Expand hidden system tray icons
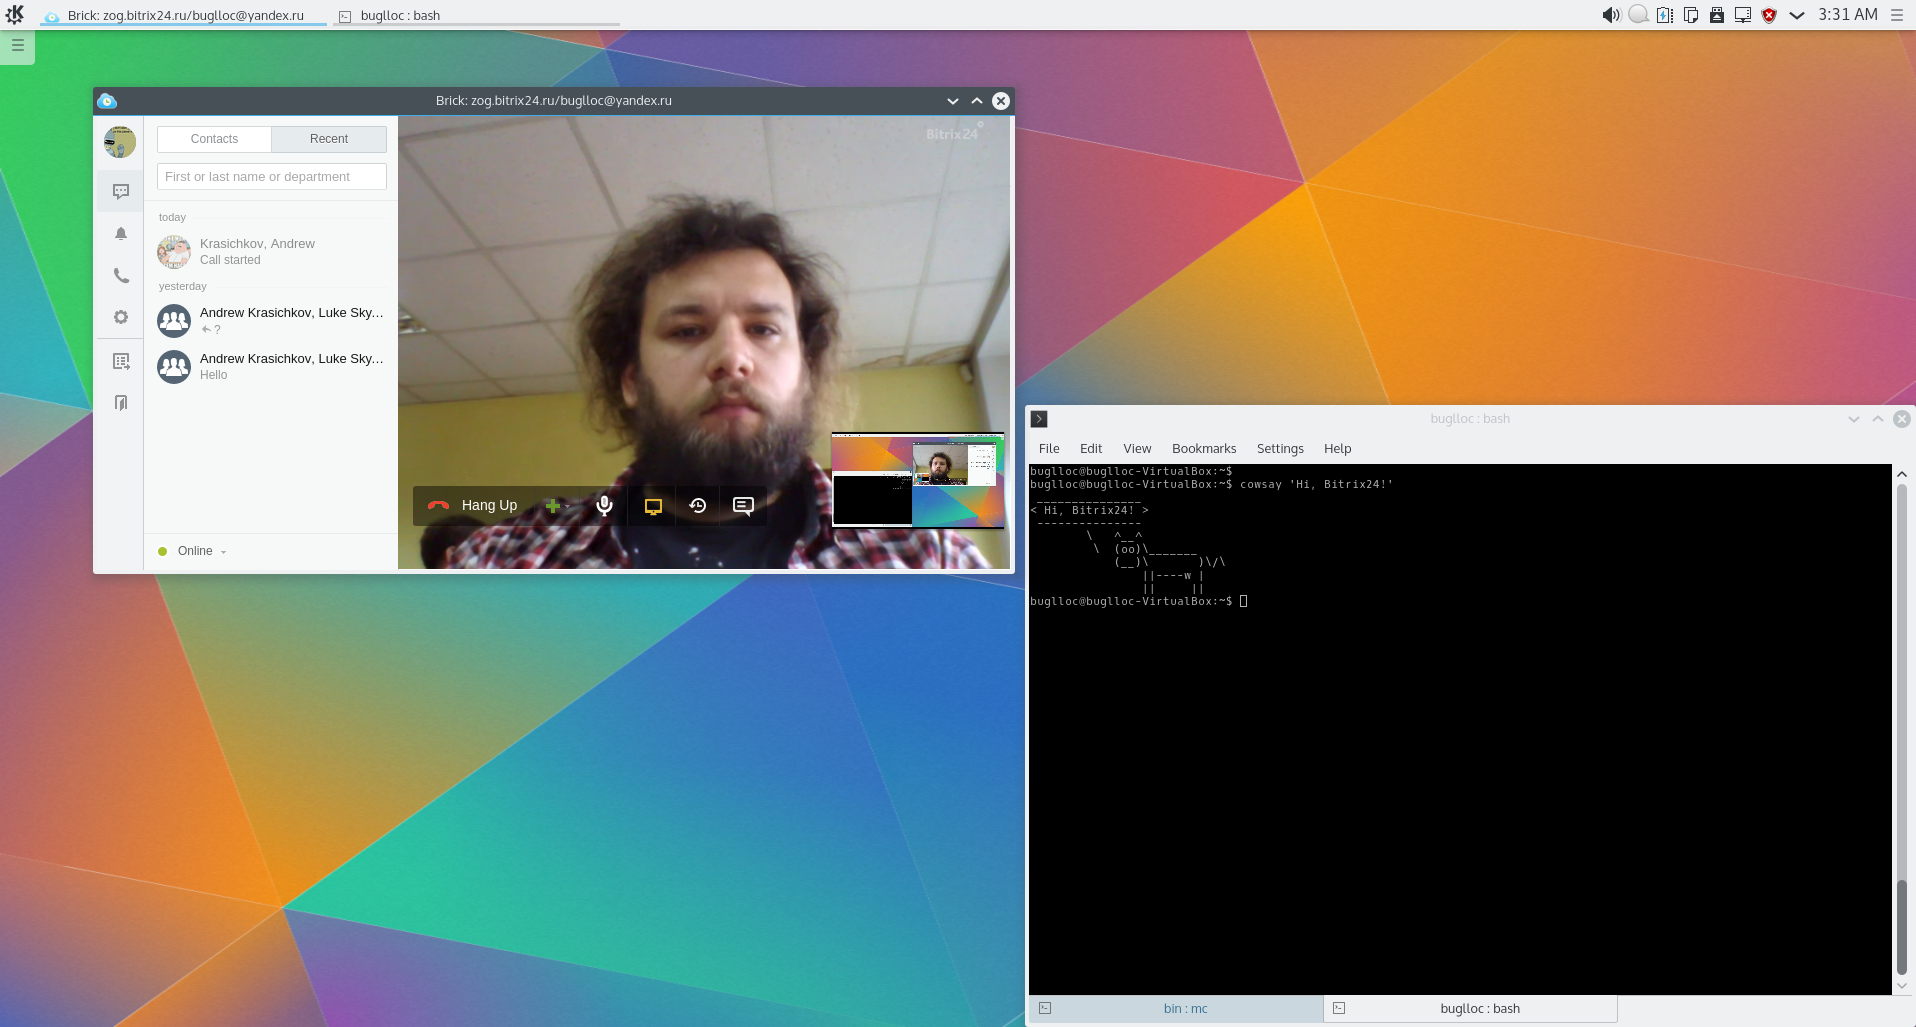 click(x=1797, y=15)
